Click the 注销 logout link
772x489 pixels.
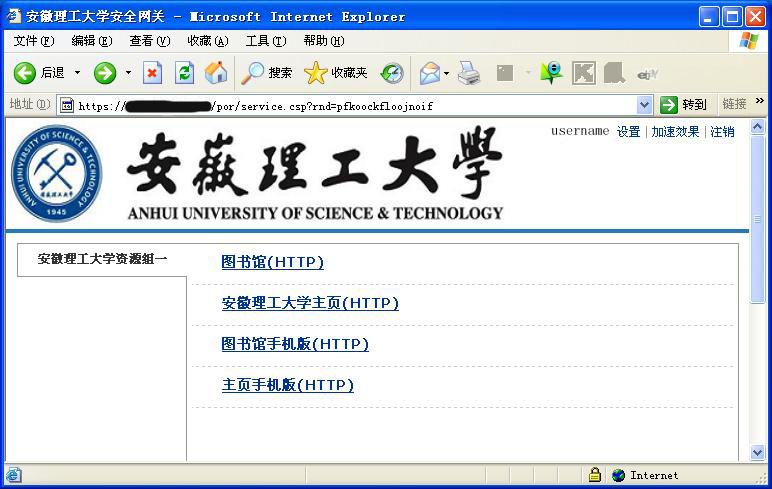pos(722,132)
